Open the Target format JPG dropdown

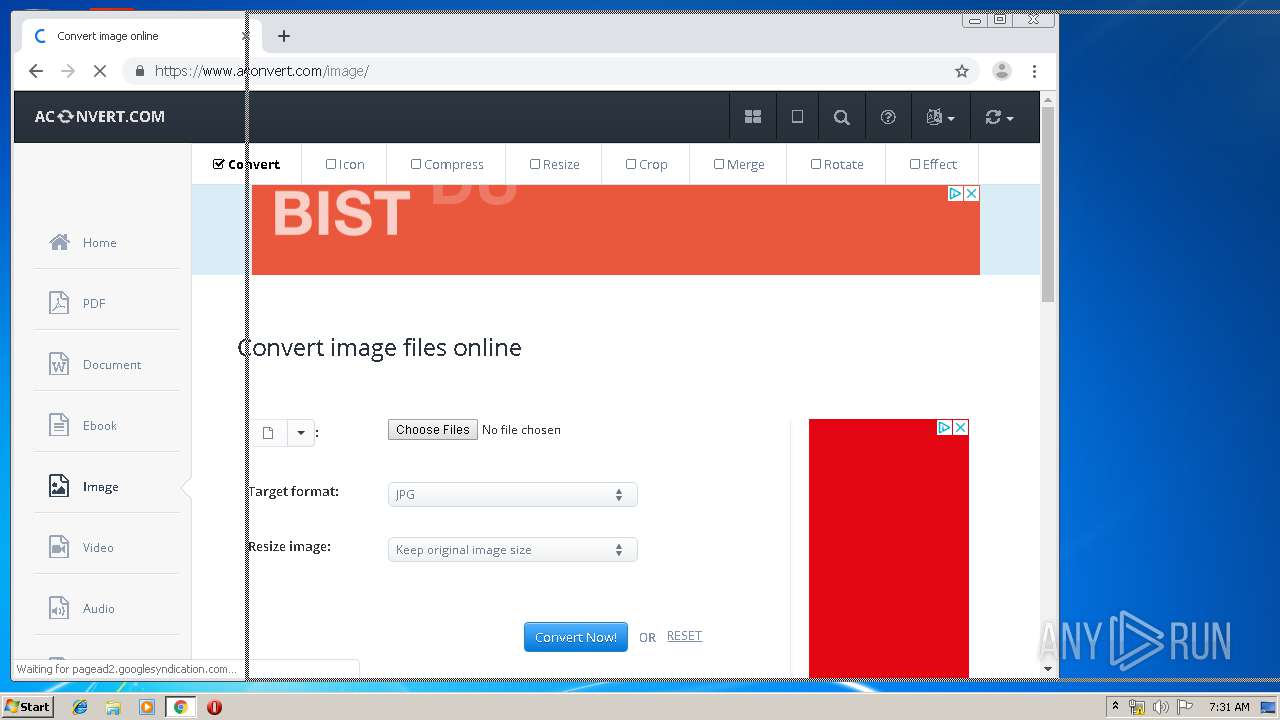point(512,494)
